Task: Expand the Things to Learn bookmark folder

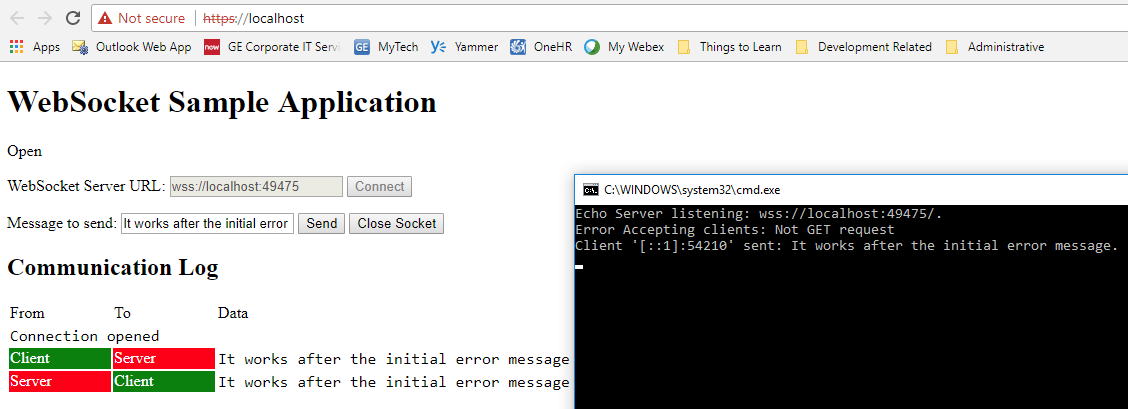Action: [729, 47]
